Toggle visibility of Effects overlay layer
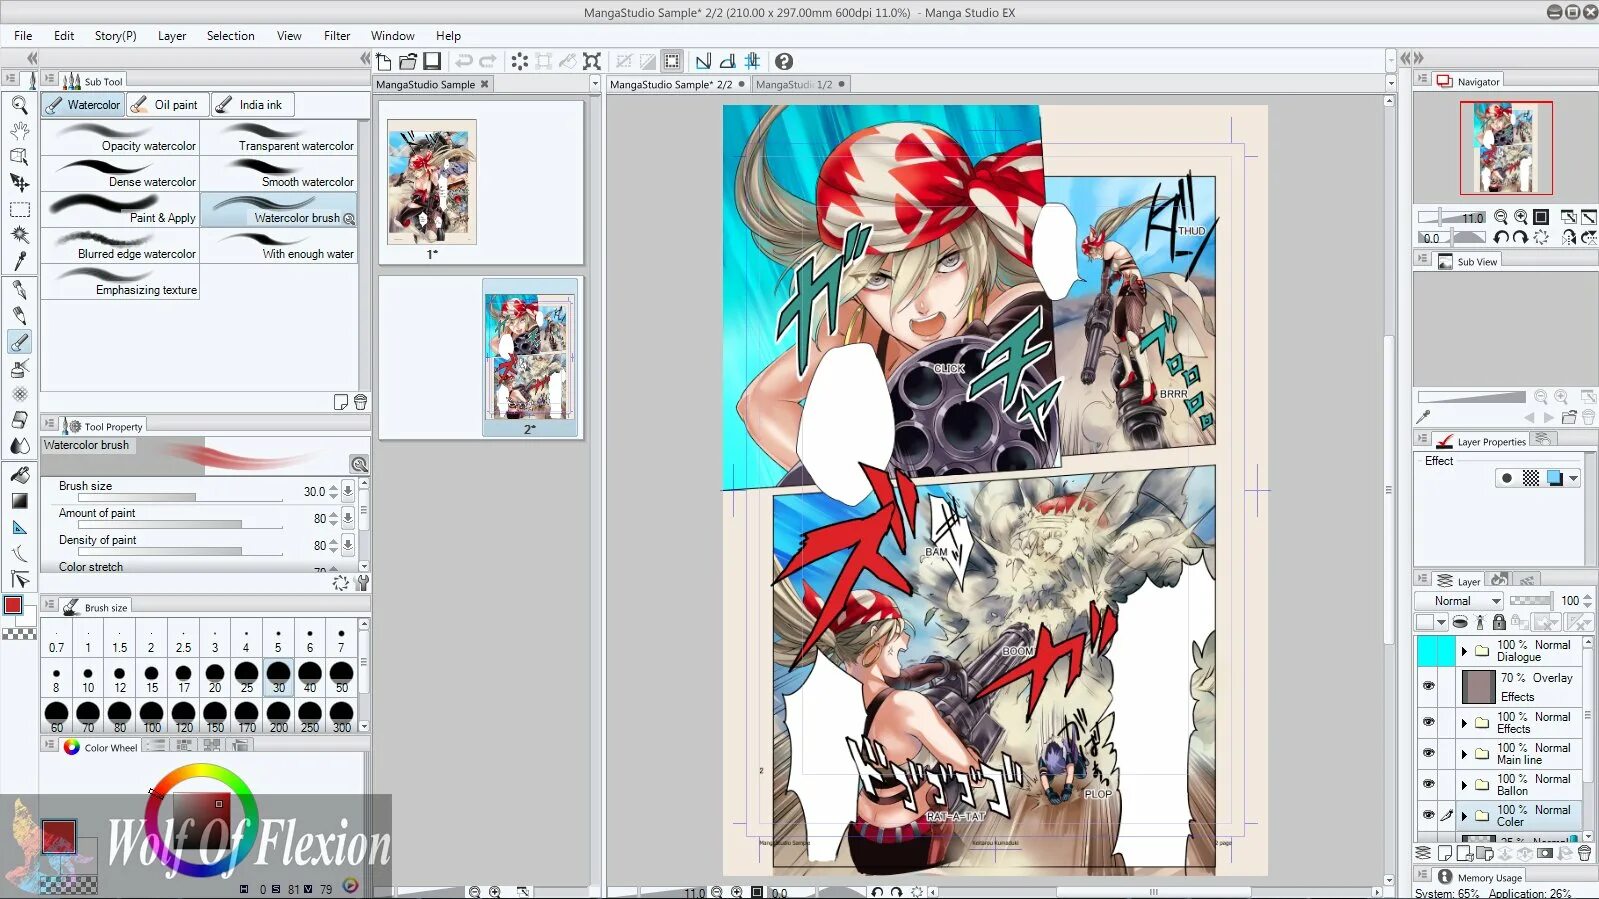This screenshot has width=1599, height=899. click(x=1428, y=686)
